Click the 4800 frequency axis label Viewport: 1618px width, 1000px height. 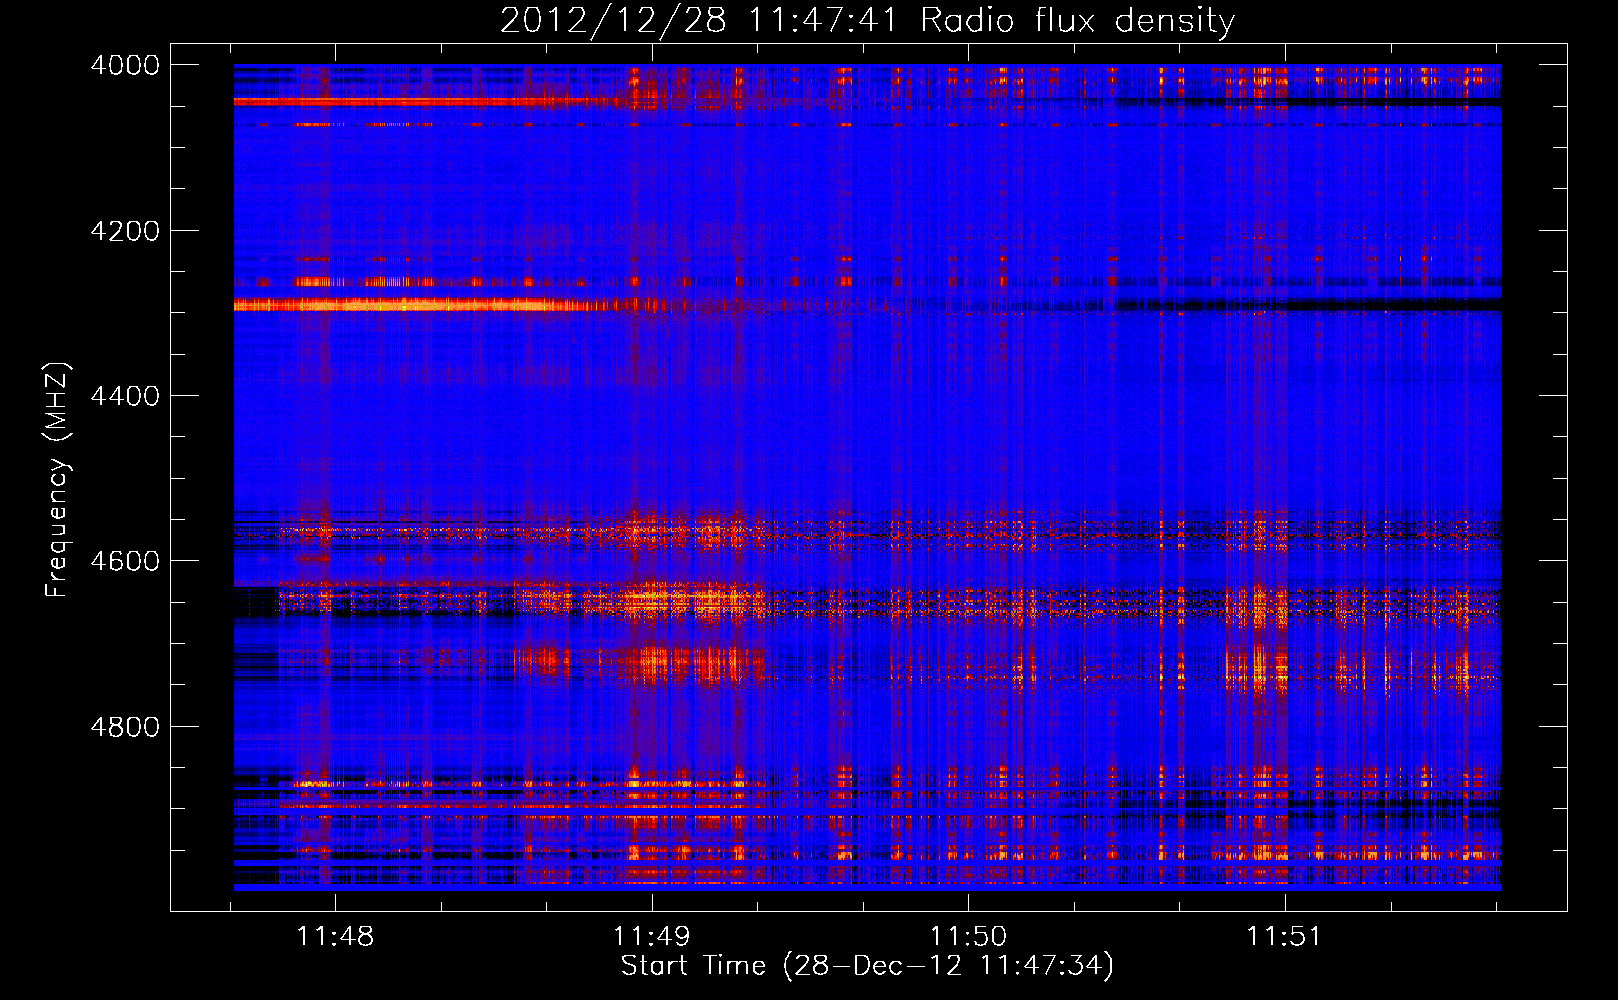(125, 726)
